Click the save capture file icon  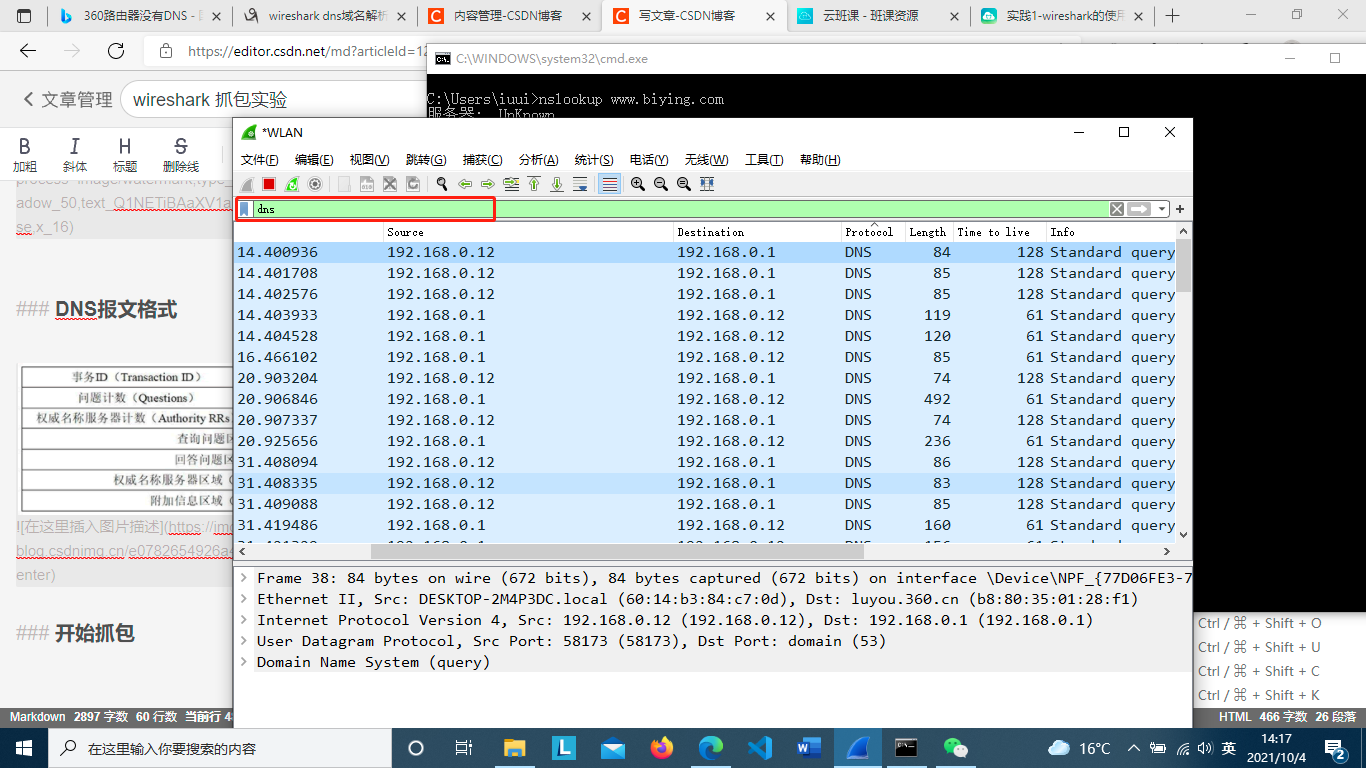[367, 184]
